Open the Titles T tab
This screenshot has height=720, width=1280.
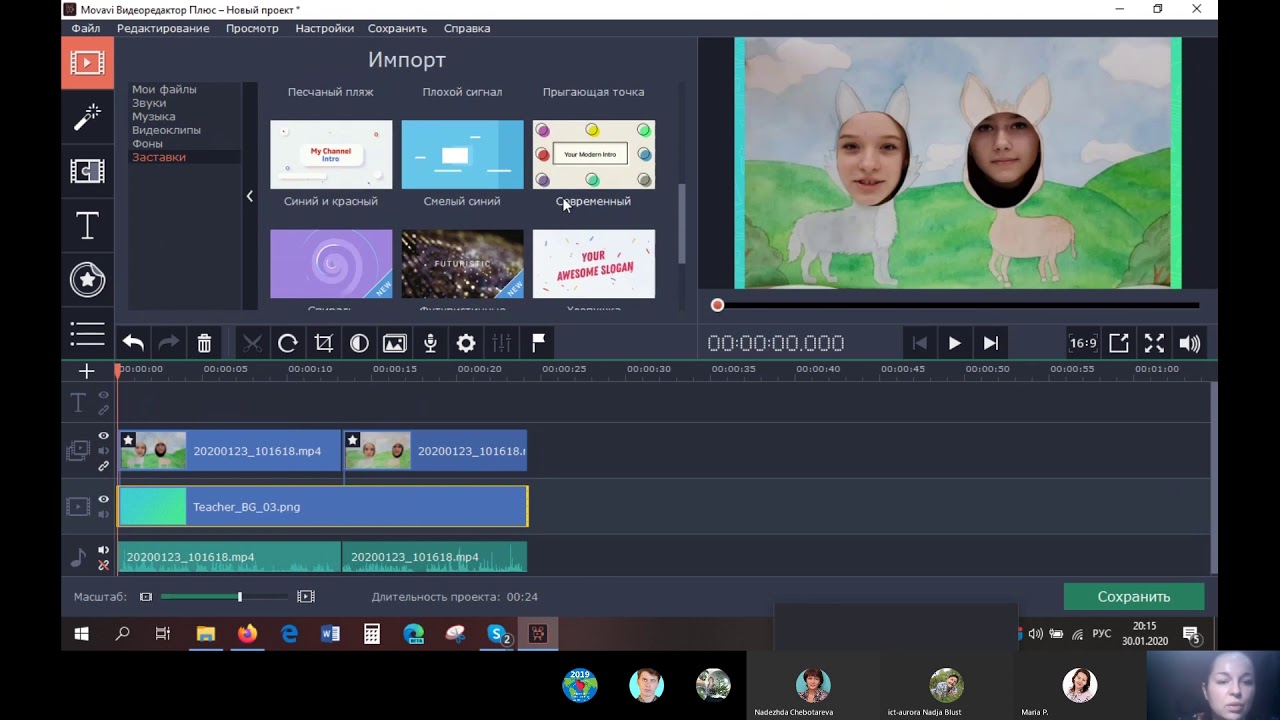[87, 226]
